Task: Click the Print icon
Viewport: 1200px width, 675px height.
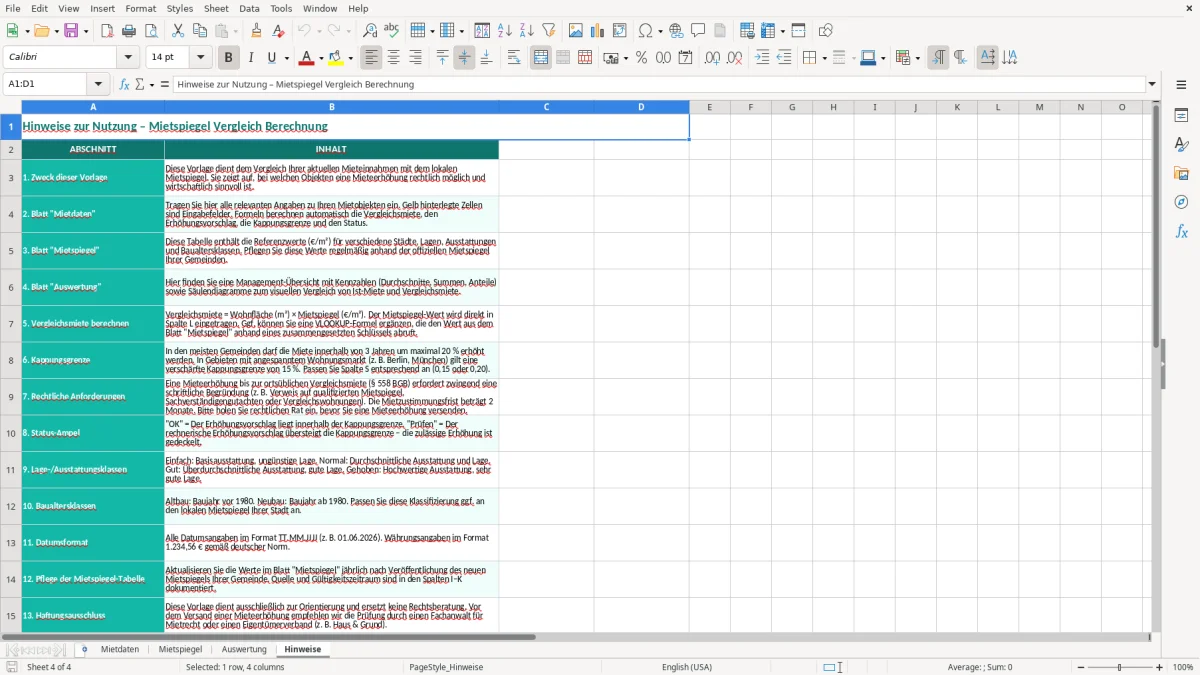Action: coord(128,31)
